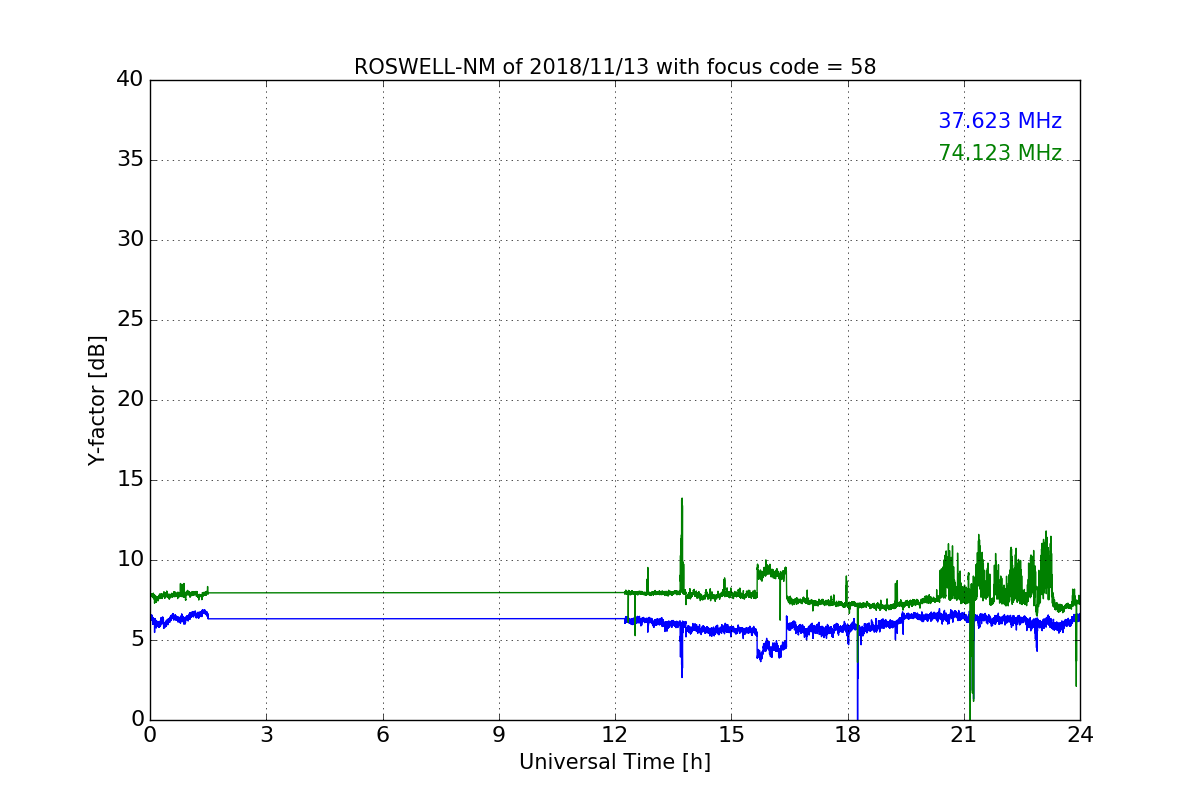Click the Y-factor [dB] axis label
The image size is (1200, 800).
pos(97,400)
